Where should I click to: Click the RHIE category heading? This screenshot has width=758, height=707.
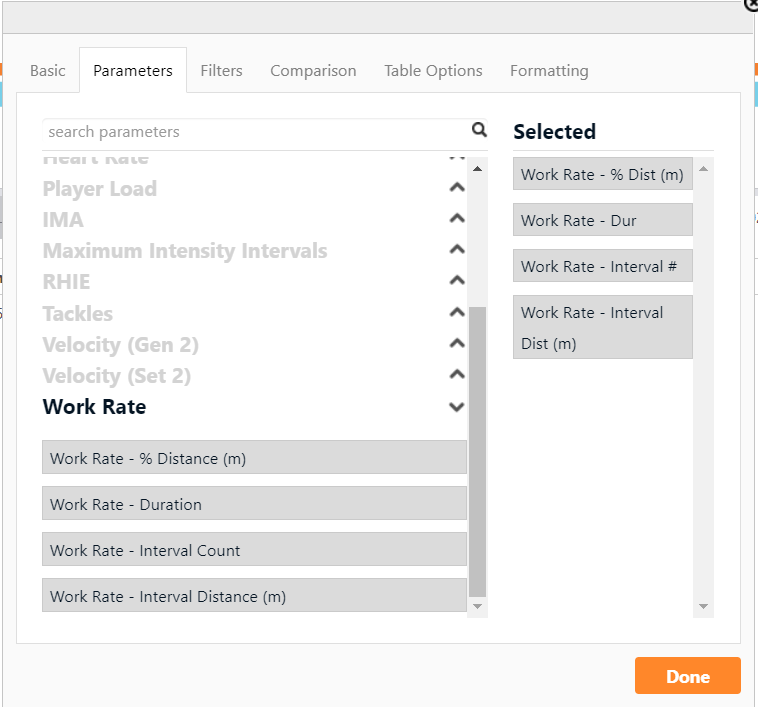[x=66, y=282]
